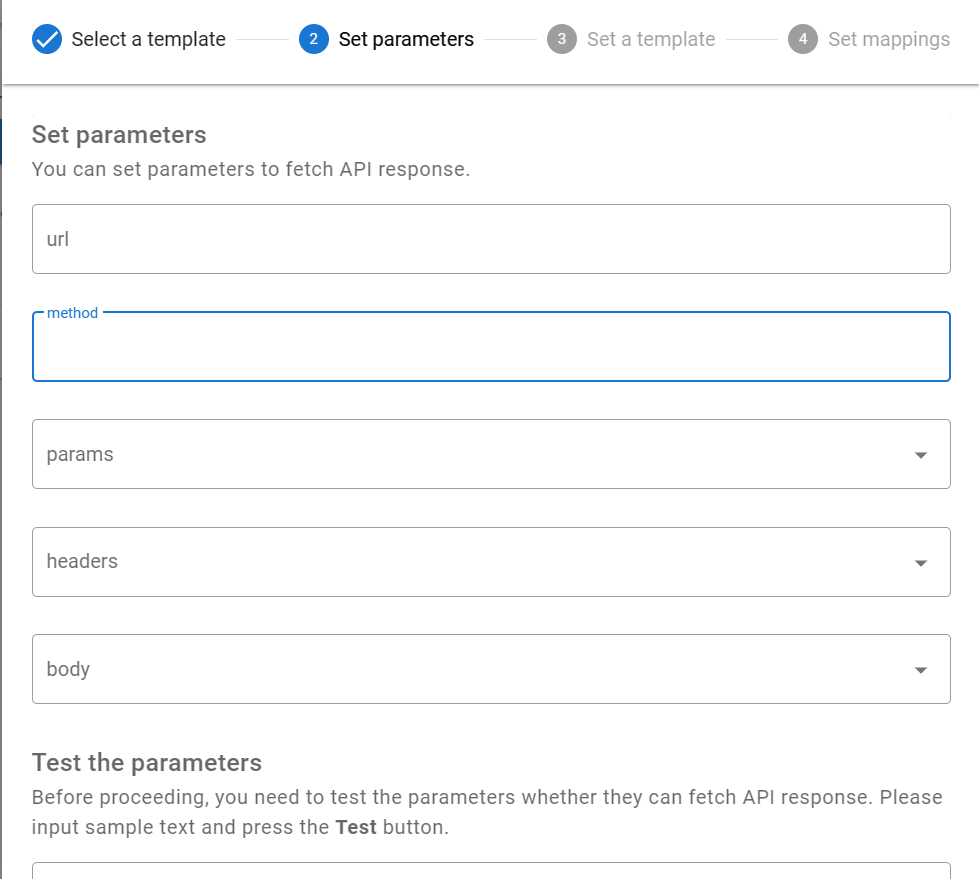This screenshot has height=879, width=979.
Task: Click the step 3 circle icon
Action: 561,39
